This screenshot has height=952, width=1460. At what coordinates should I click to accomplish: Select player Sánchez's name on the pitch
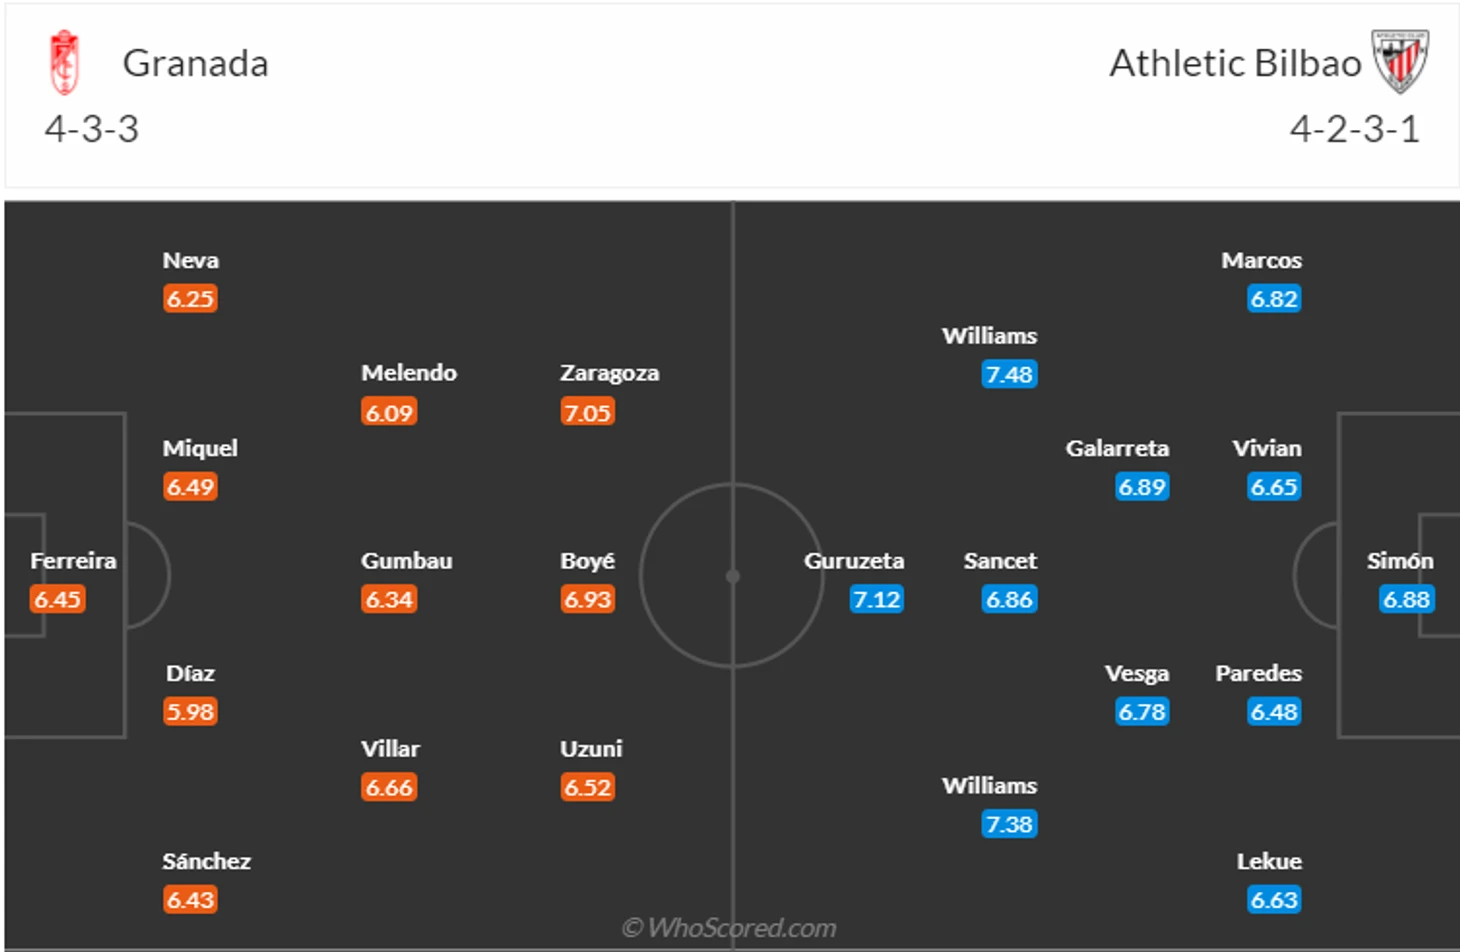click(207, 861)
